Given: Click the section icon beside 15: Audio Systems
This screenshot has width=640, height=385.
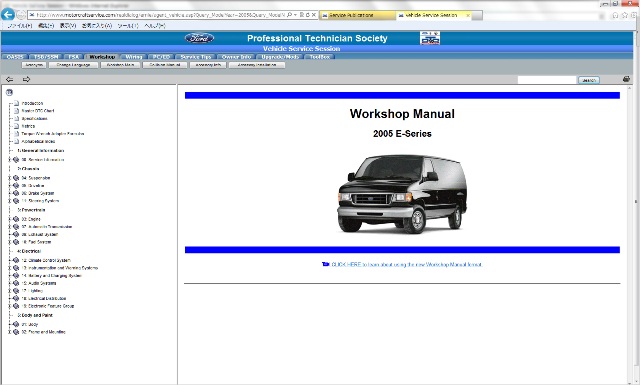Looking at the screenshot, I should 16,283.
